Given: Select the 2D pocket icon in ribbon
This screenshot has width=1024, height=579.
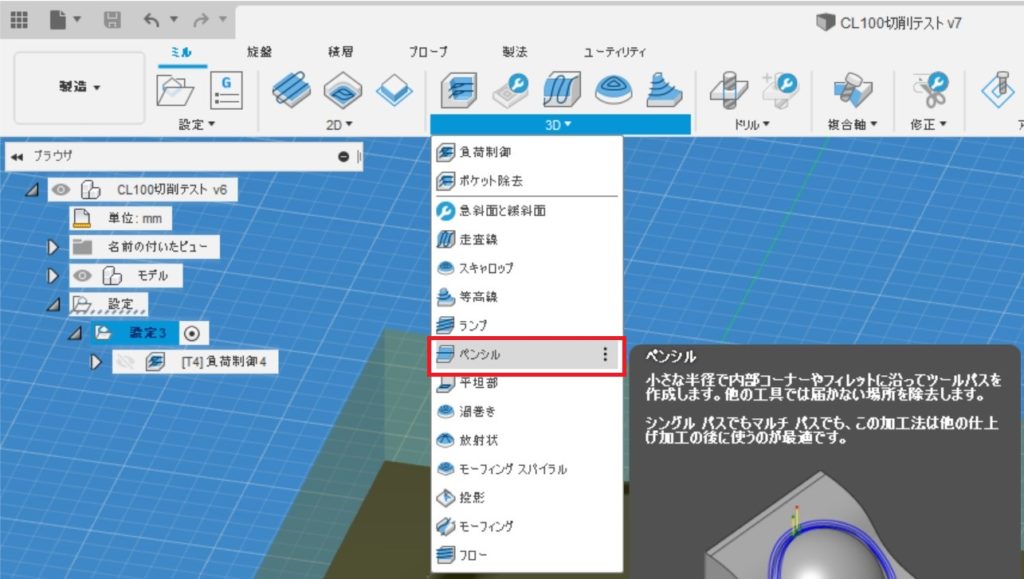Looking at the screenshot, I should tap(343, 89).
